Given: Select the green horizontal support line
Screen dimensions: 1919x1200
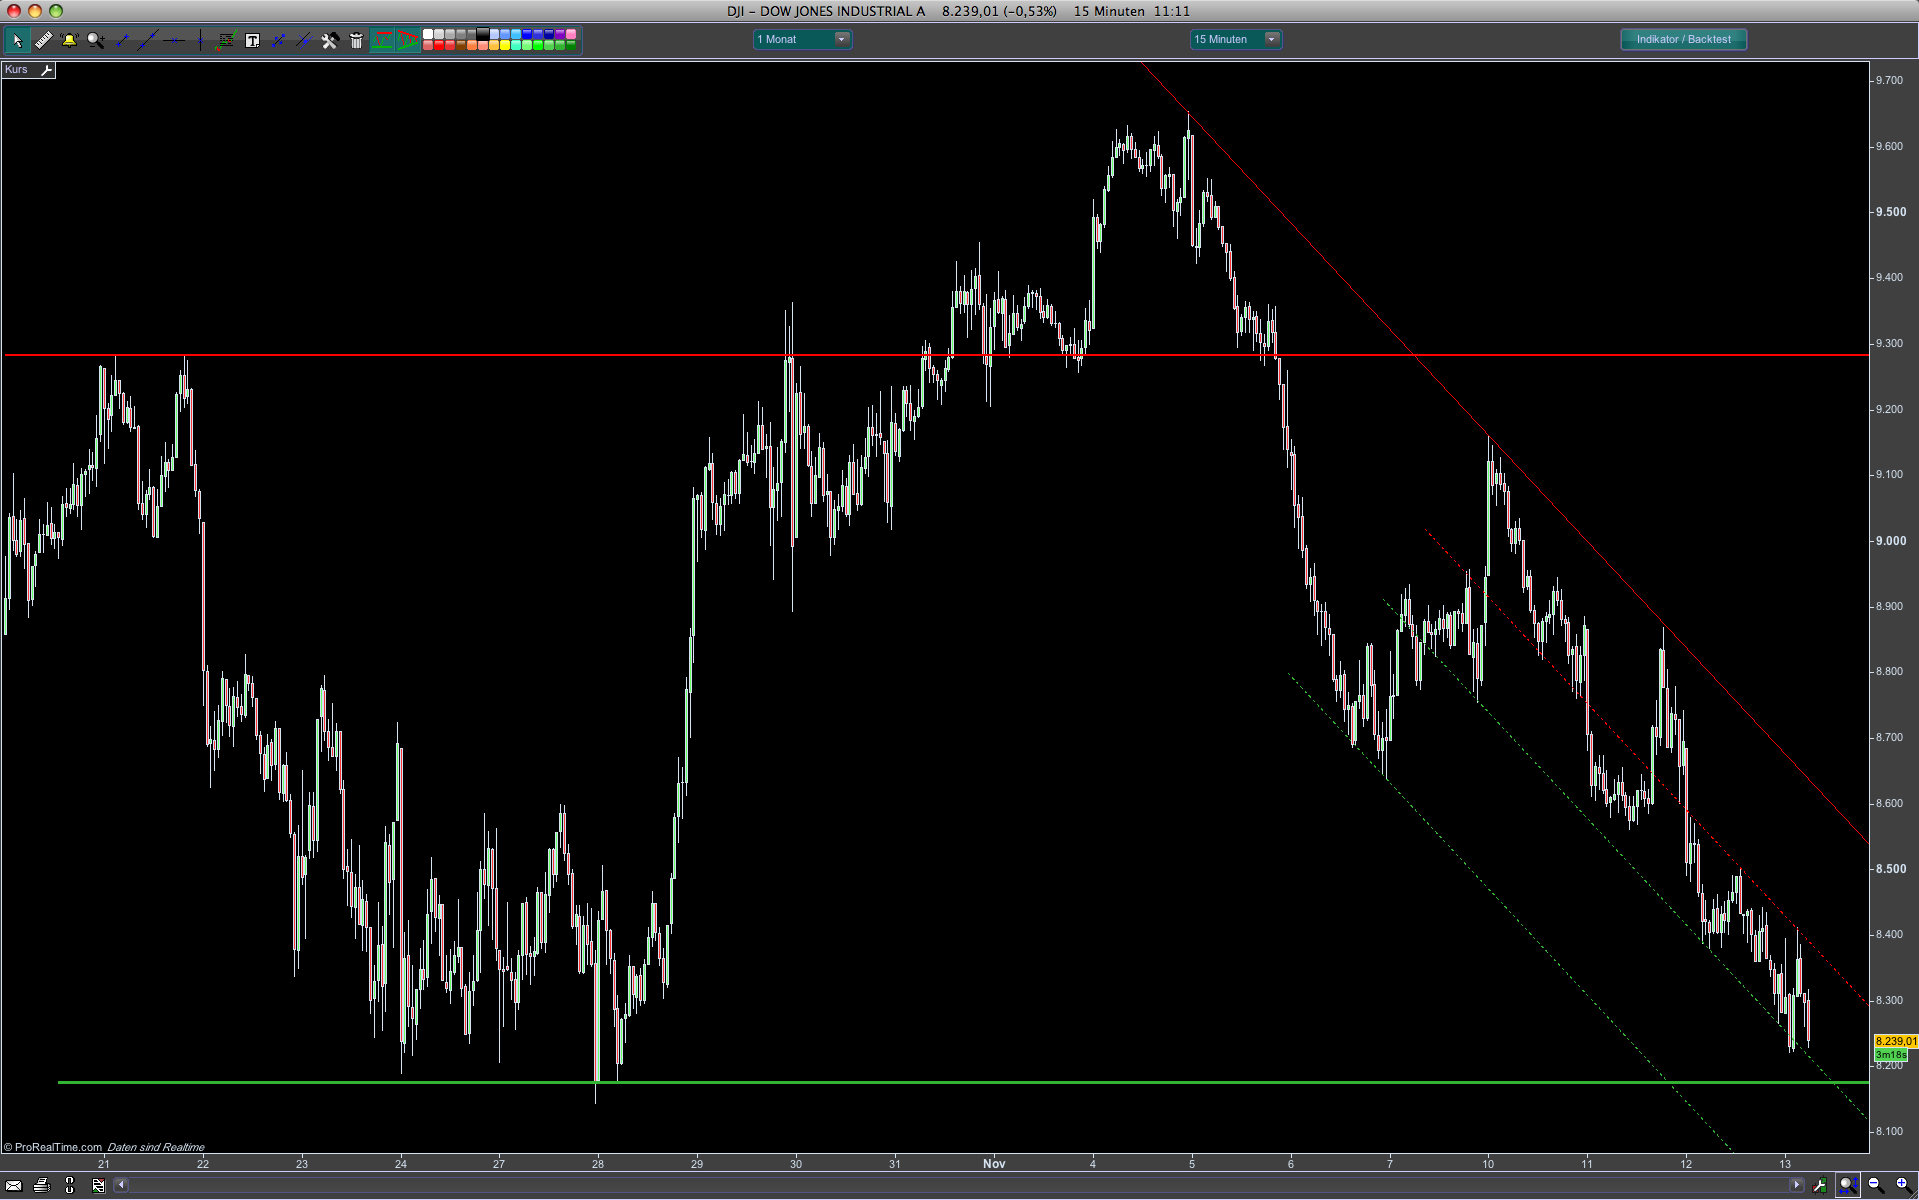Looking at the screenshot, I should [963, 1082].
